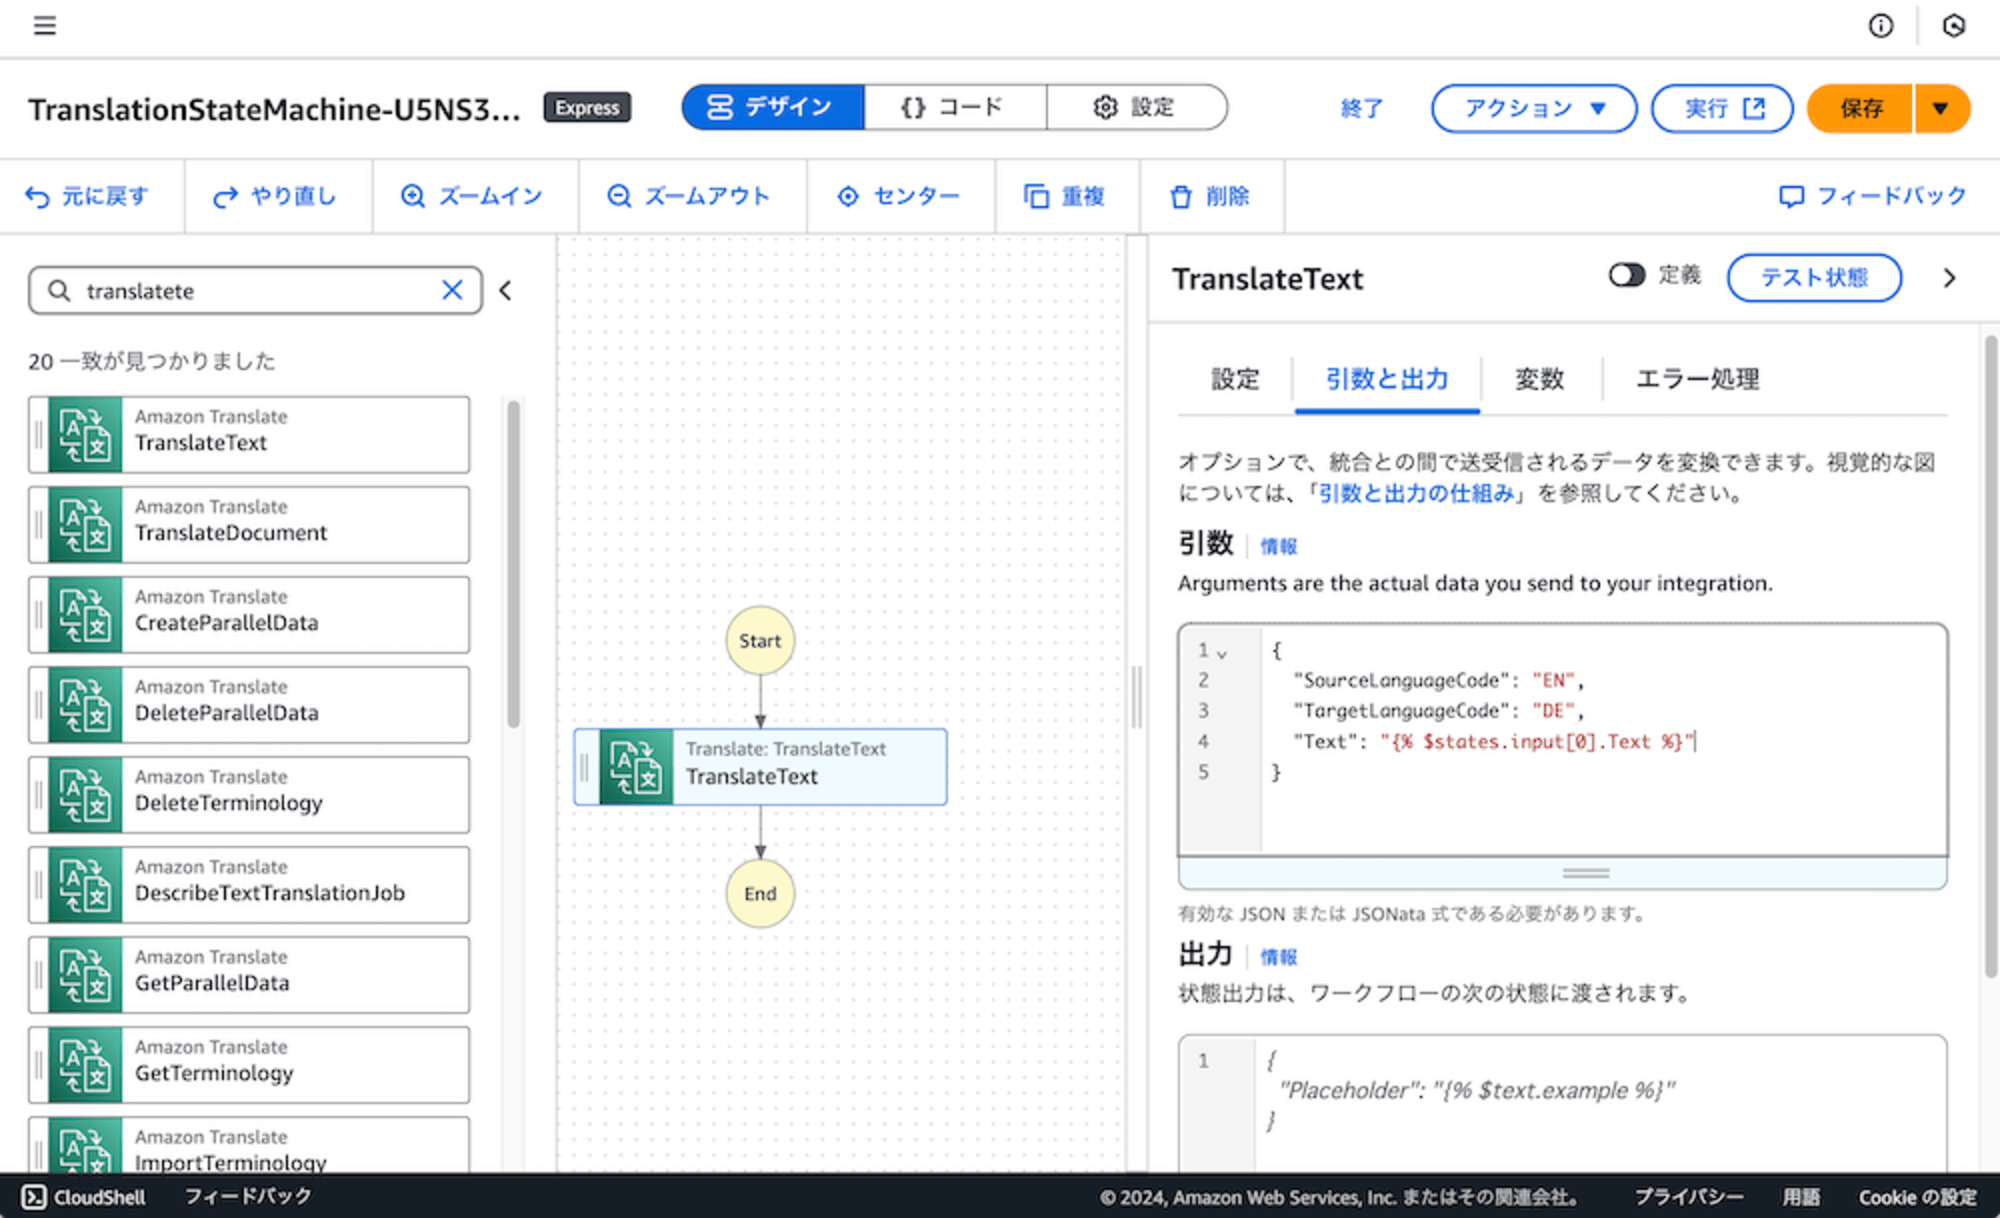Click テスト状態 button
This screenshot has width=2000, height=1218.
(1814, 277)
